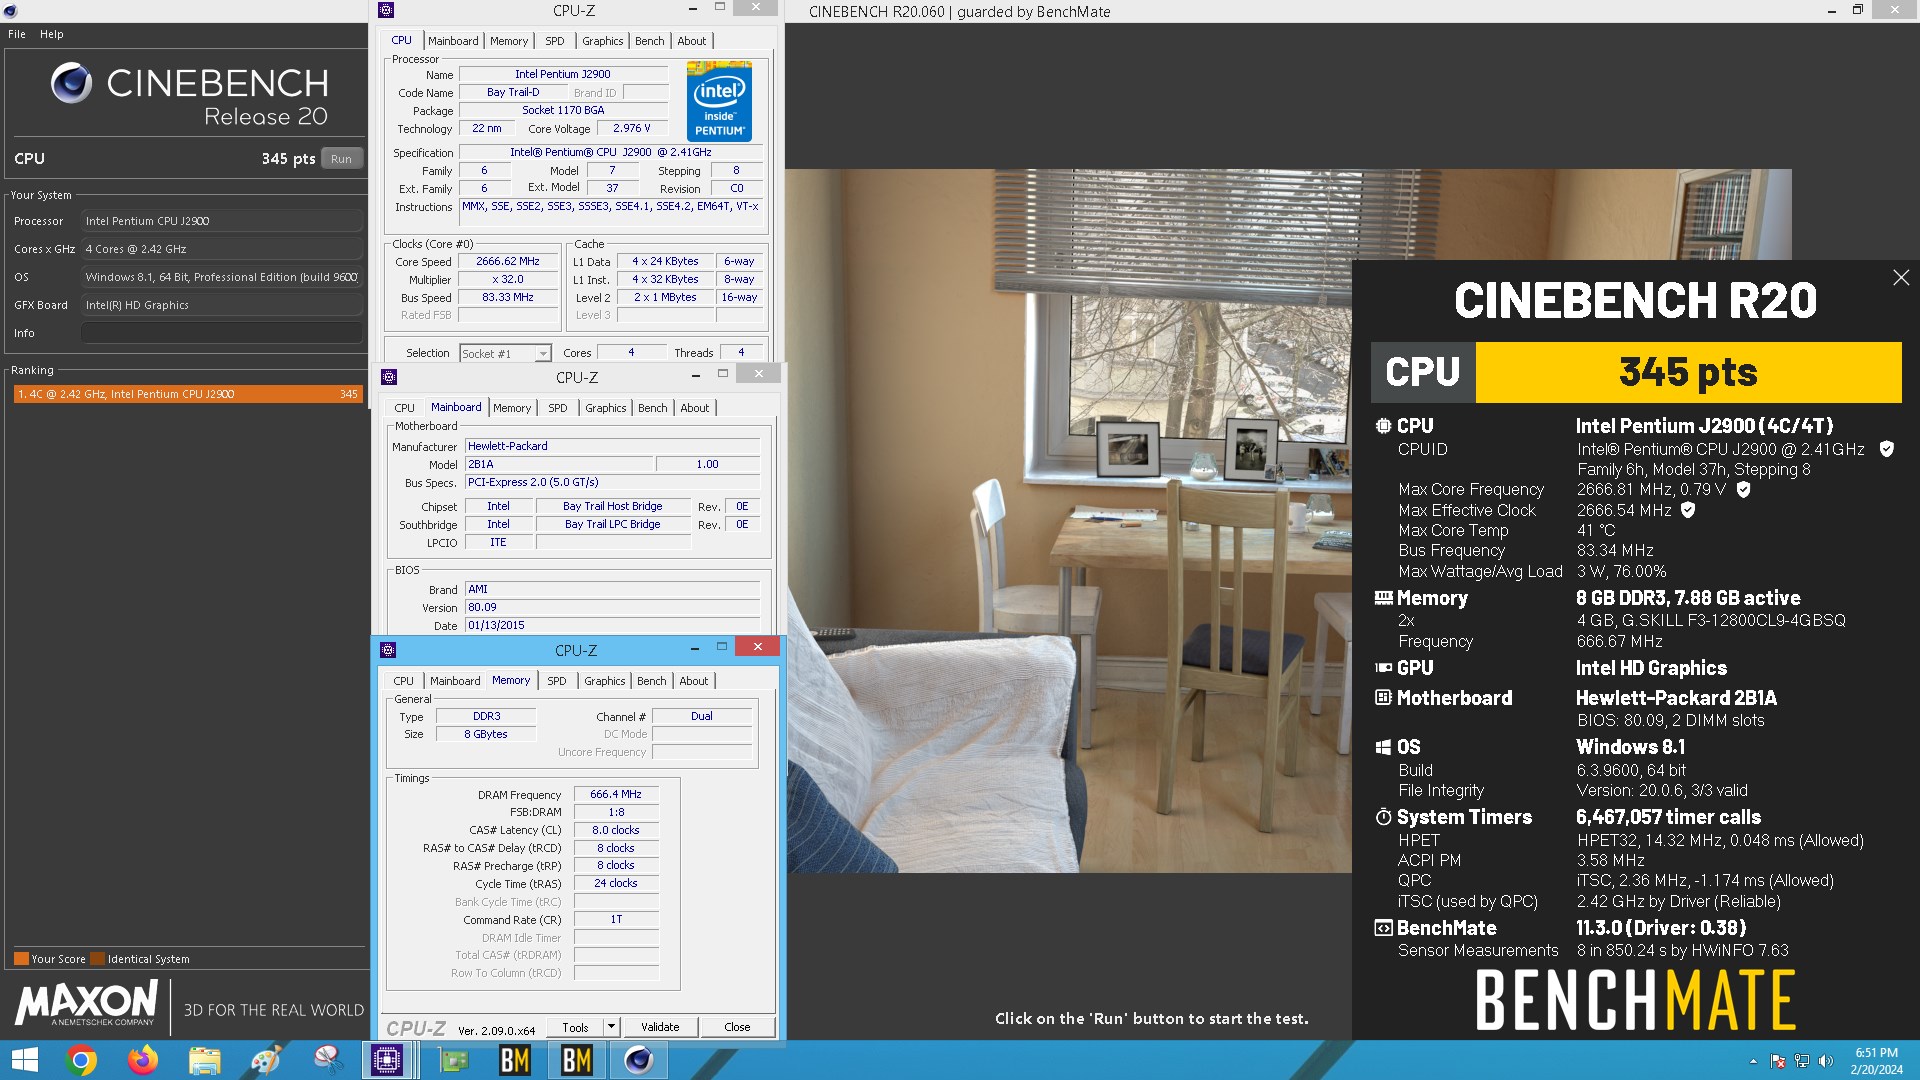Click the Bay Trail Host Bridge chipset field
The height and width of the screenshot is (1080, 1920).
tap(612, 506)
